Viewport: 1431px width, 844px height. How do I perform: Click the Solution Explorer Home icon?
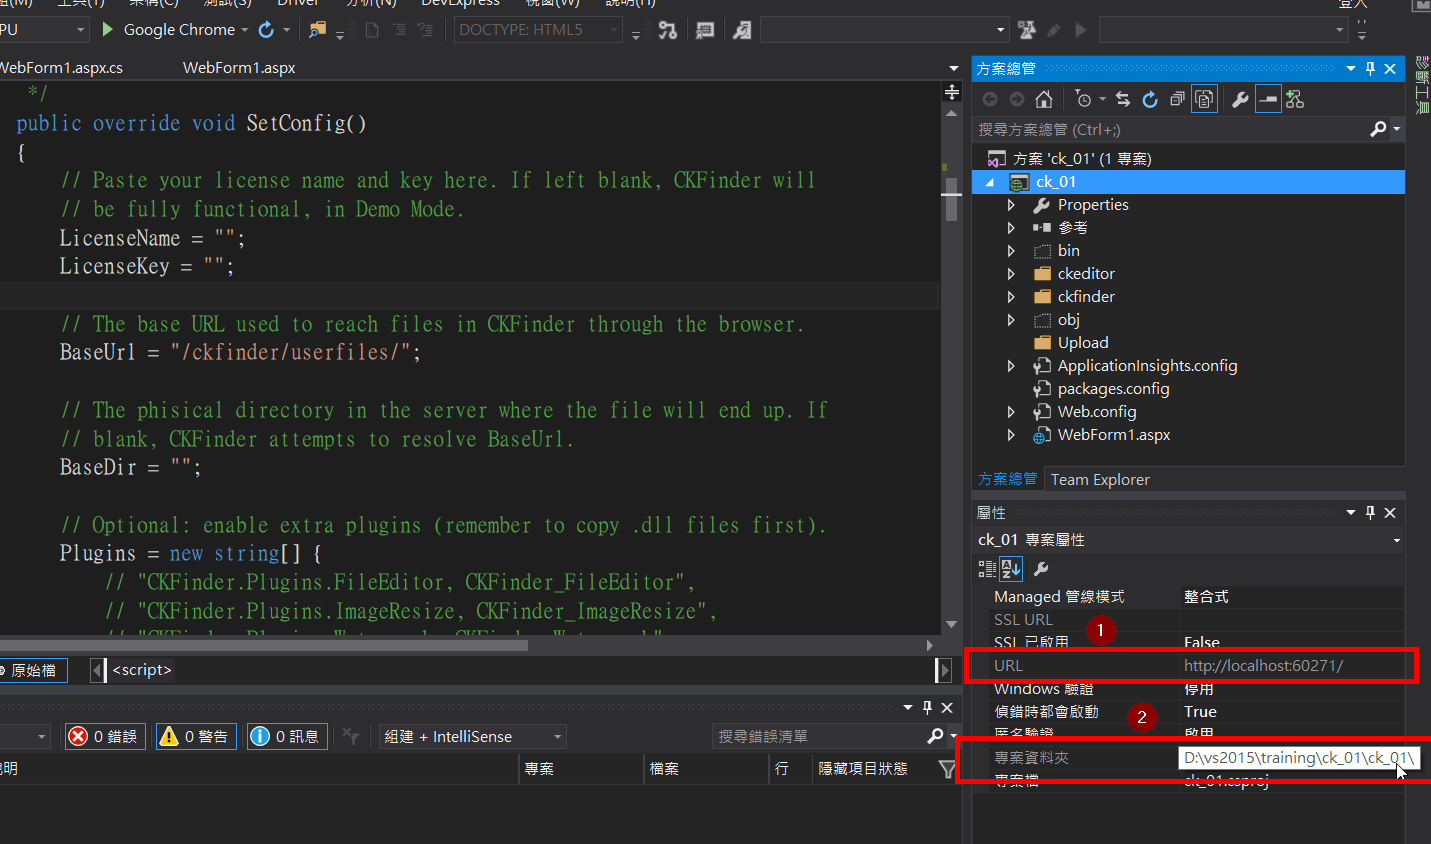point(1044,99)
